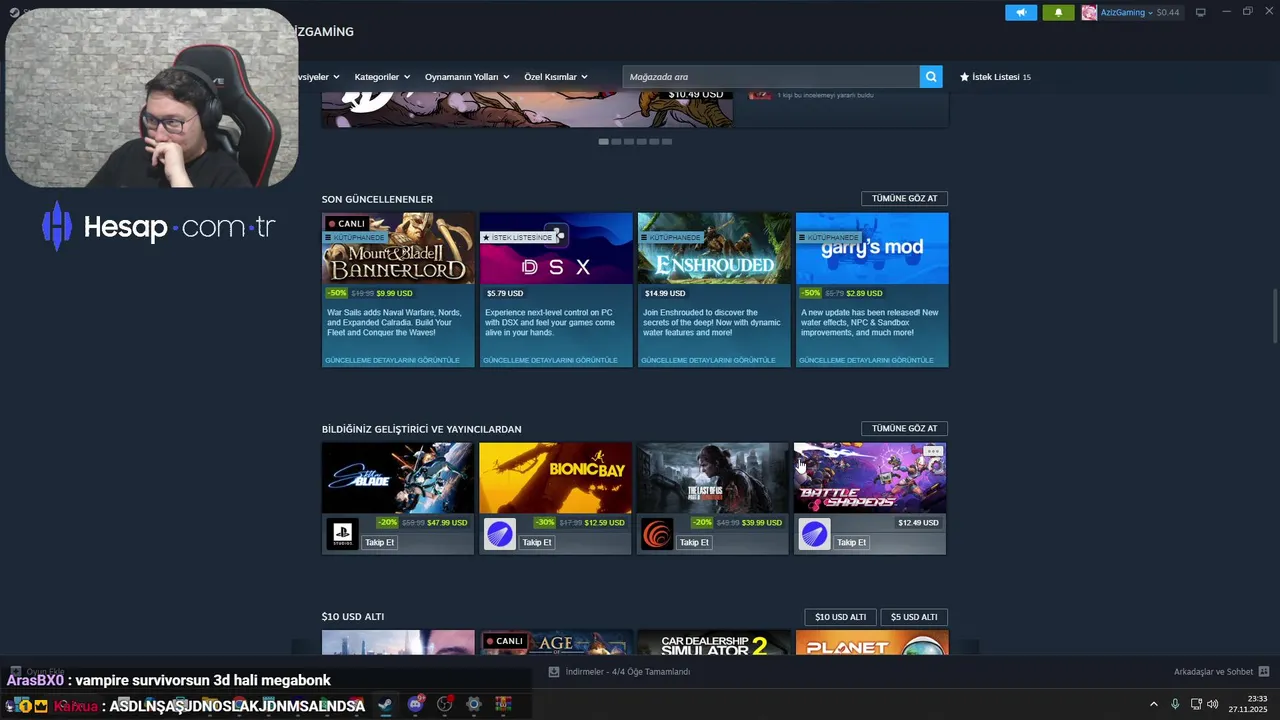Viewport: 1280px width, 720px height.
Task: Open The Last of Us Part II thumbnail
Action: [712, 478]
